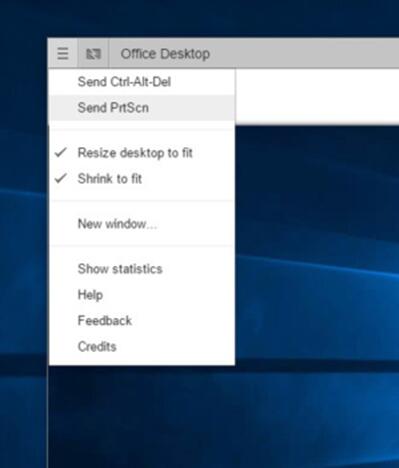Click empty gray toolbar right of Office Desktop

(x=305, y=53)
